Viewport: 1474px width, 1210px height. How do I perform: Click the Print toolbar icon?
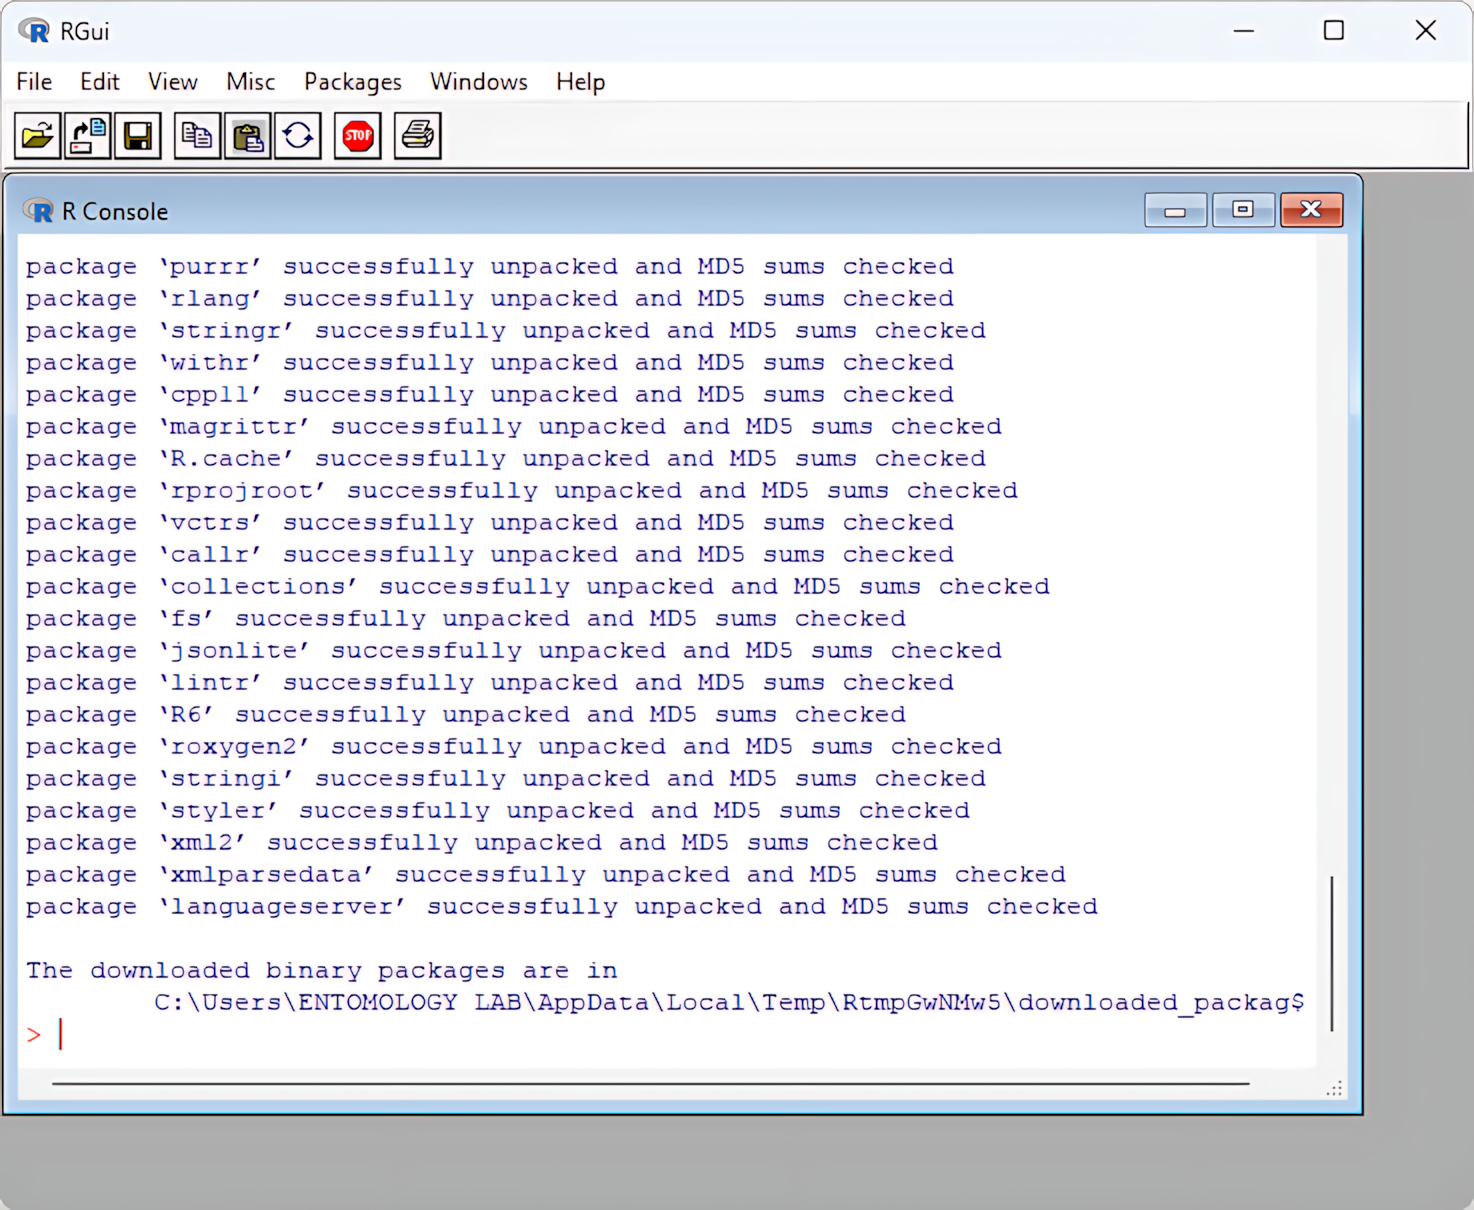417,135
